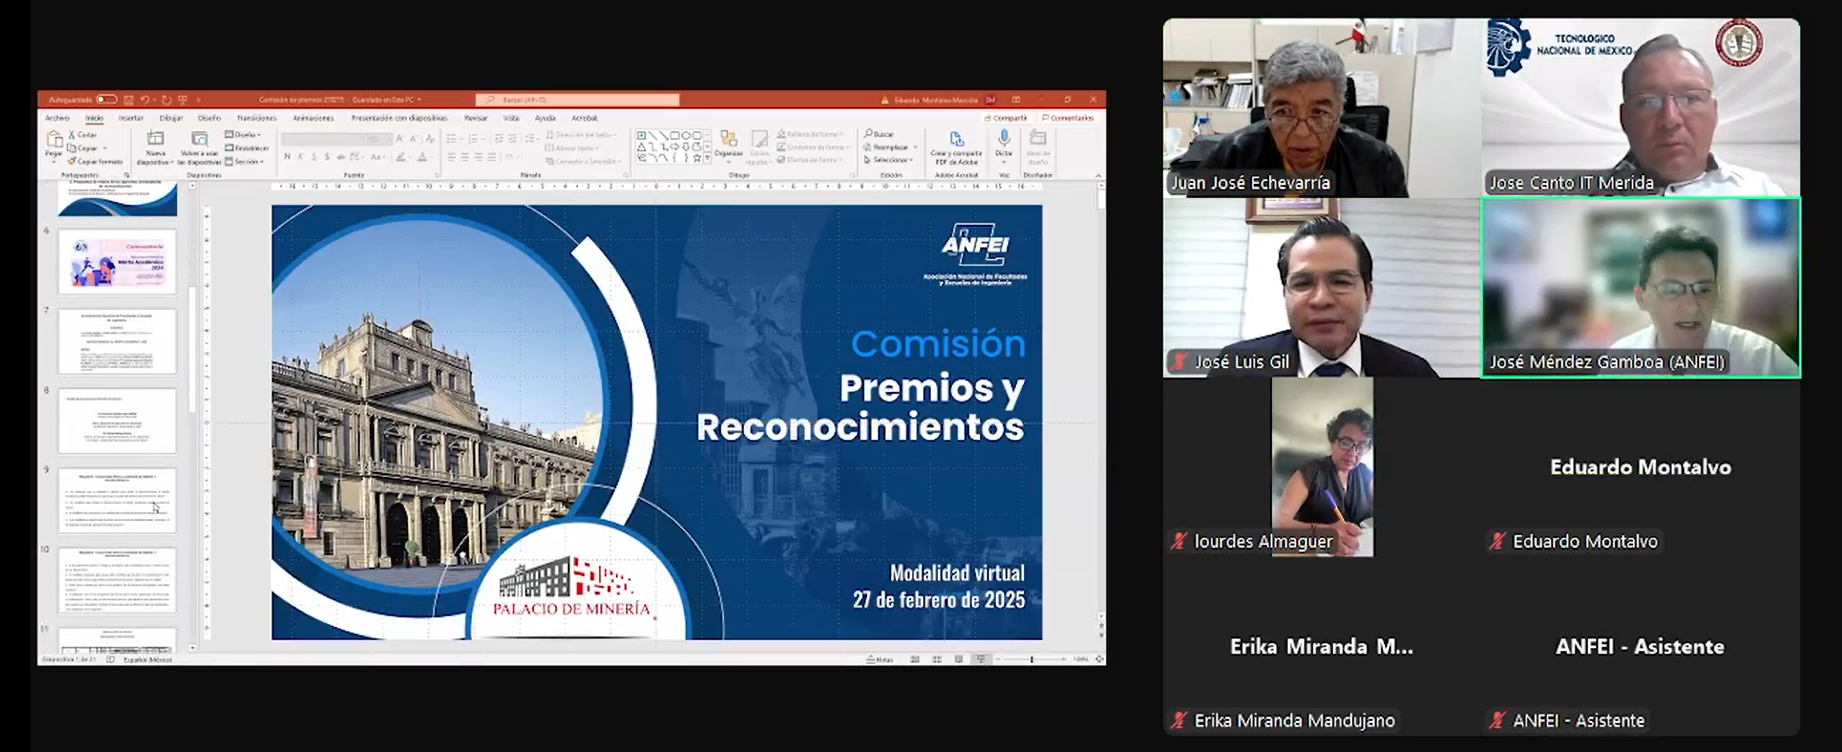Click the Reemplazar button
The width and height of the screenshot is (1842, 752).
(x=890, y=147)
